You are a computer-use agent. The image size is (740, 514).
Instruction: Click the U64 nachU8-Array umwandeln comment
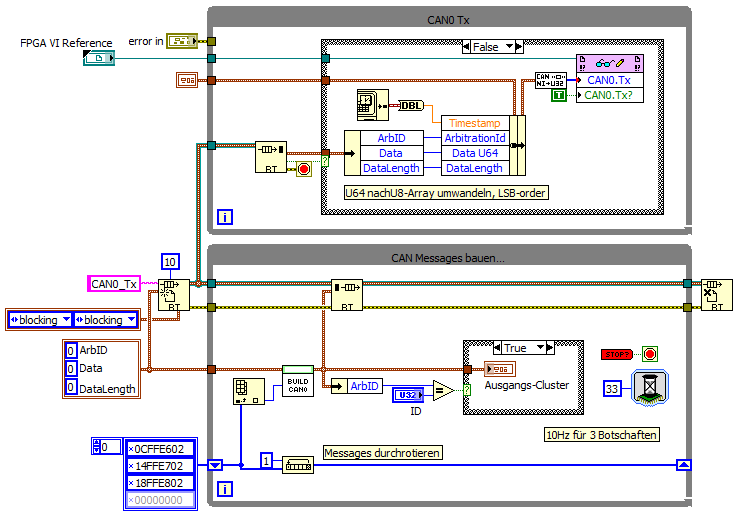pyautogui.click(x=446, y=193)
